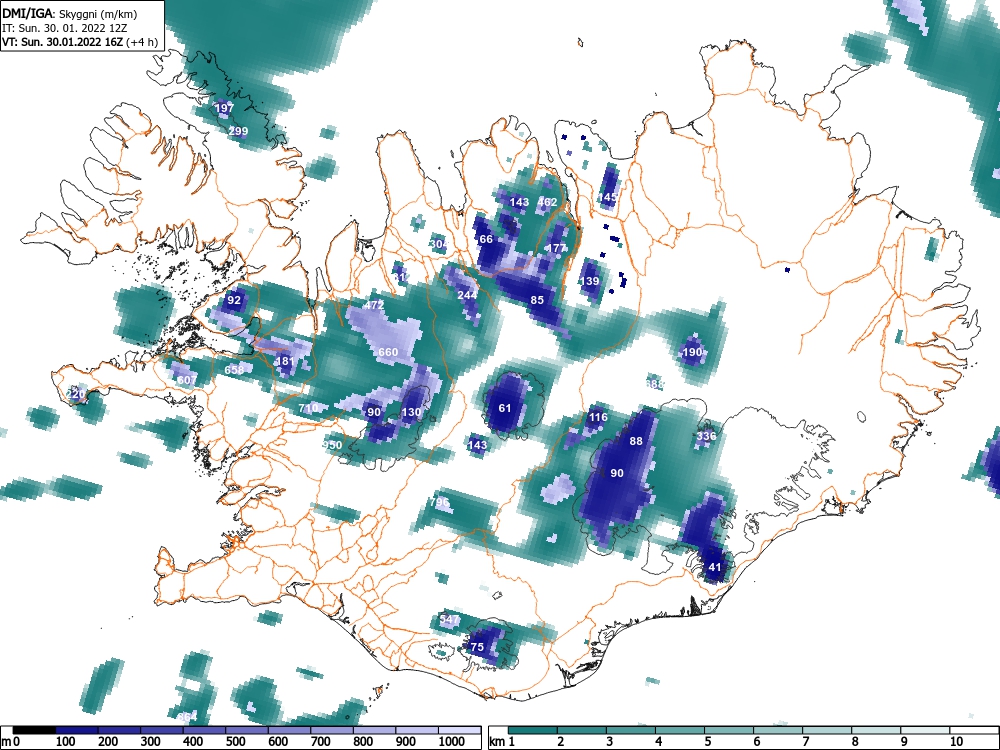This screenshot has width=1000, height=750.
Task: Pick the 92 visibility value
Action: point(234,300)
